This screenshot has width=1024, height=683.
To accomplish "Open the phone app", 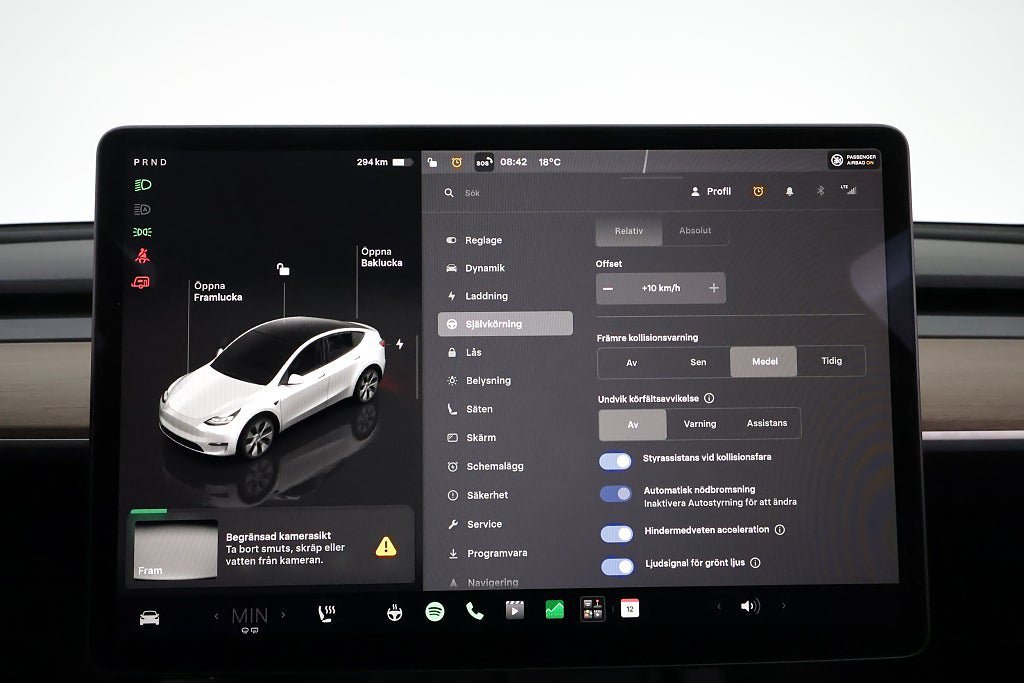I will [475, 612].
